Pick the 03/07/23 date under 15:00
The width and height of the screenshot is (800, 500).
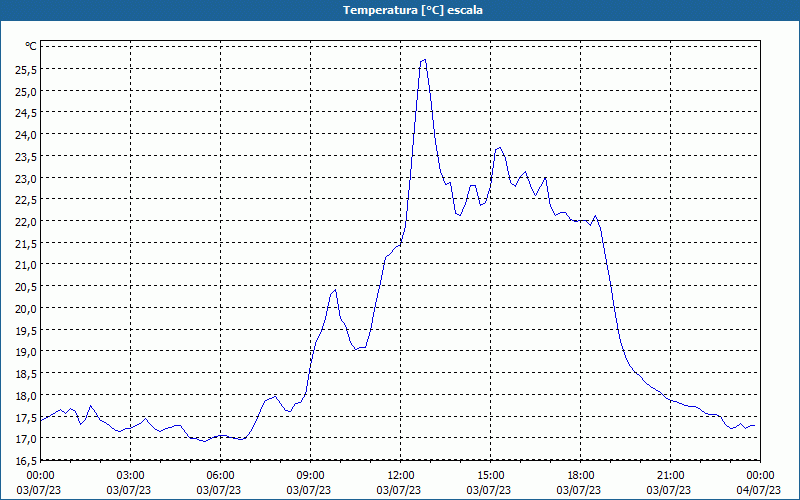pyautogui.click(x=489, y=490)
